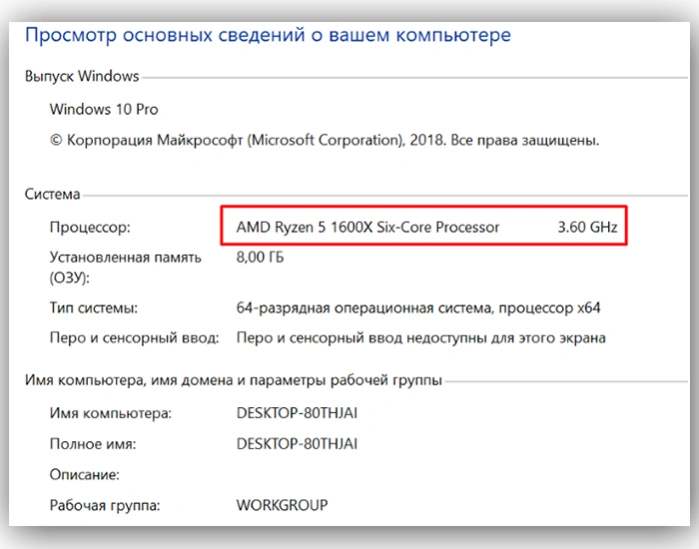Click the 'Система' section label
699x549 pixels.
52,194
